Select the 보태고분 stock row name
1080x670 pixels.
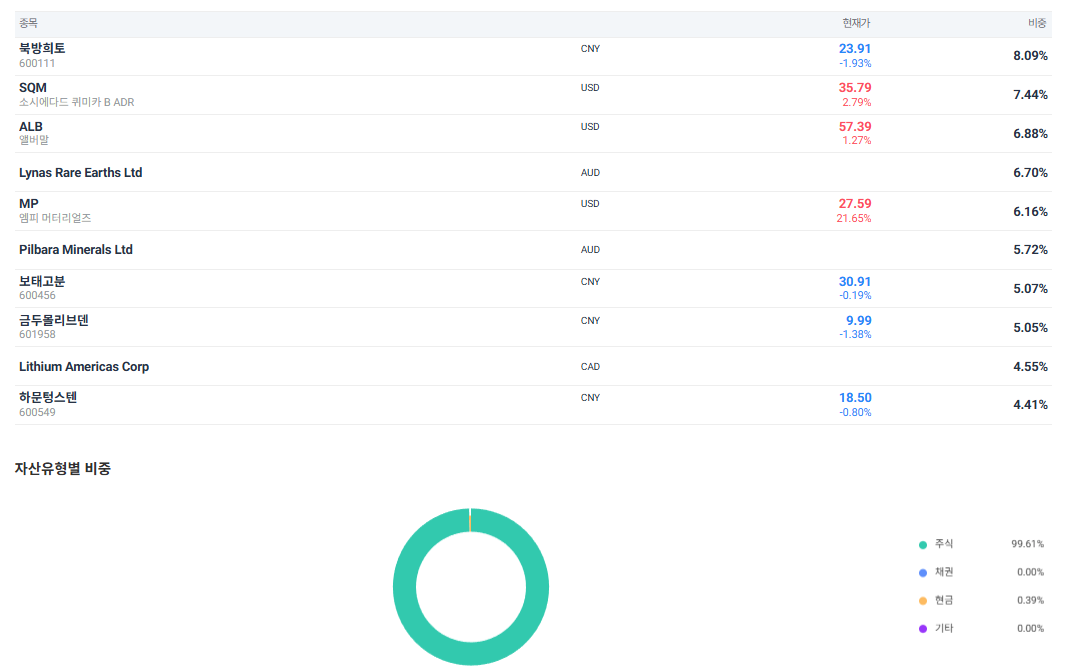(x=42, y=281)
